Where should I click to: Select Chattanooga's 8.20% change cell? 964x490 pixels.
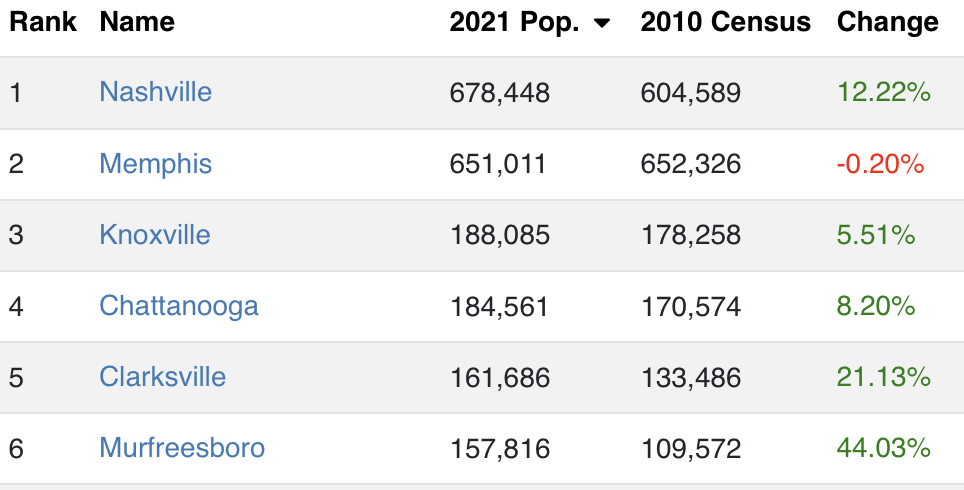click(x=875, y=306)
